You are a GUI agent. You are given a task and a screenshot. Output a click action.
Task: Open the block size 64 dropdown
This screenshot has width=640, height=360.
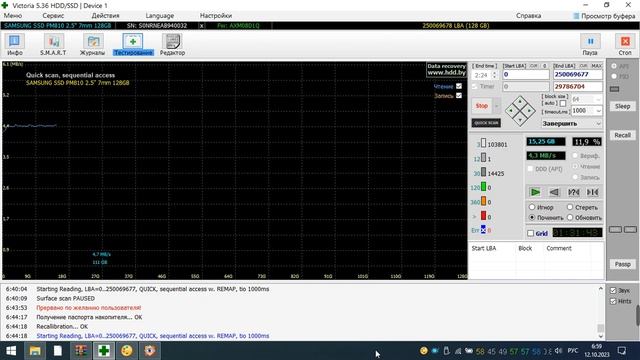(x=587, y=99)
